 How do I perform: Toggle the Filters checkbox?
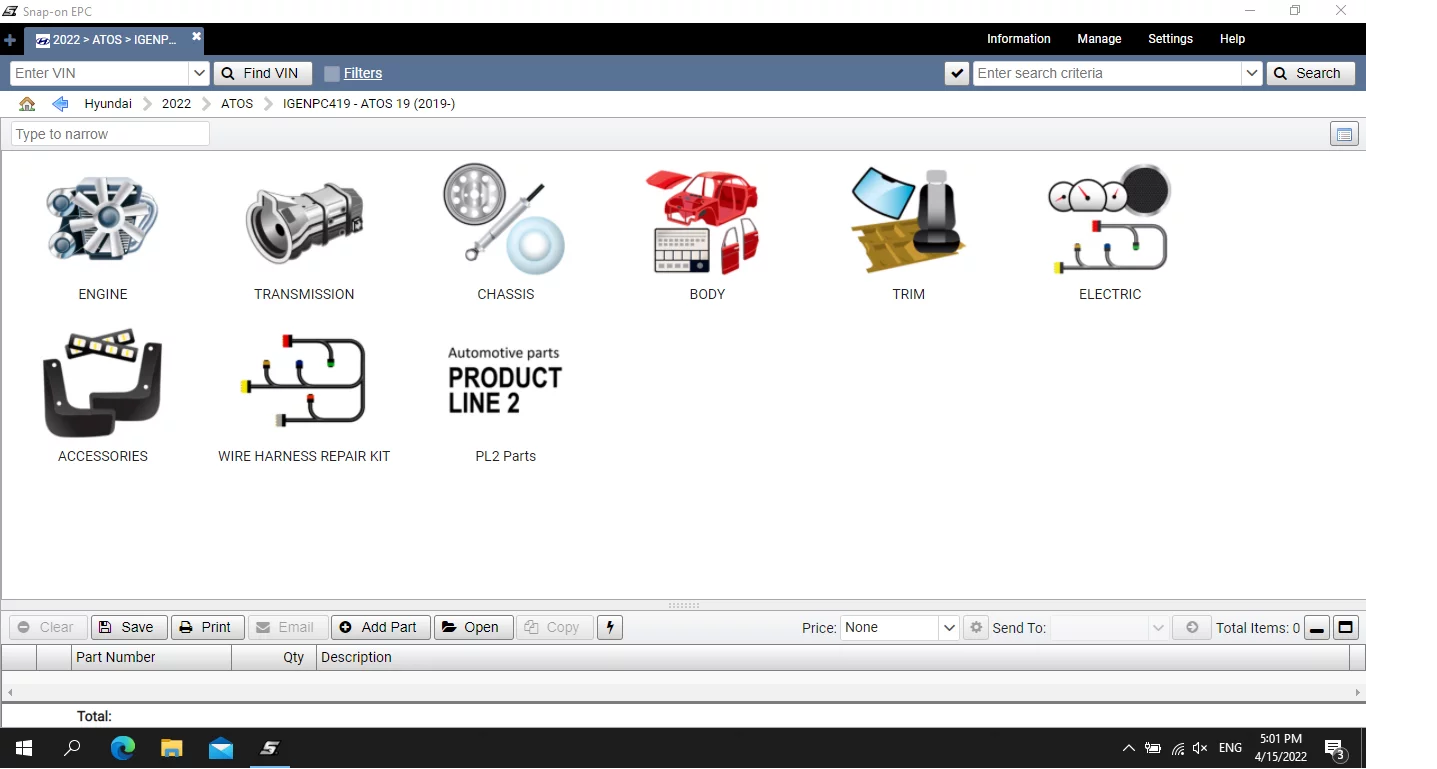pyautogui.click(x=332, y=74)
